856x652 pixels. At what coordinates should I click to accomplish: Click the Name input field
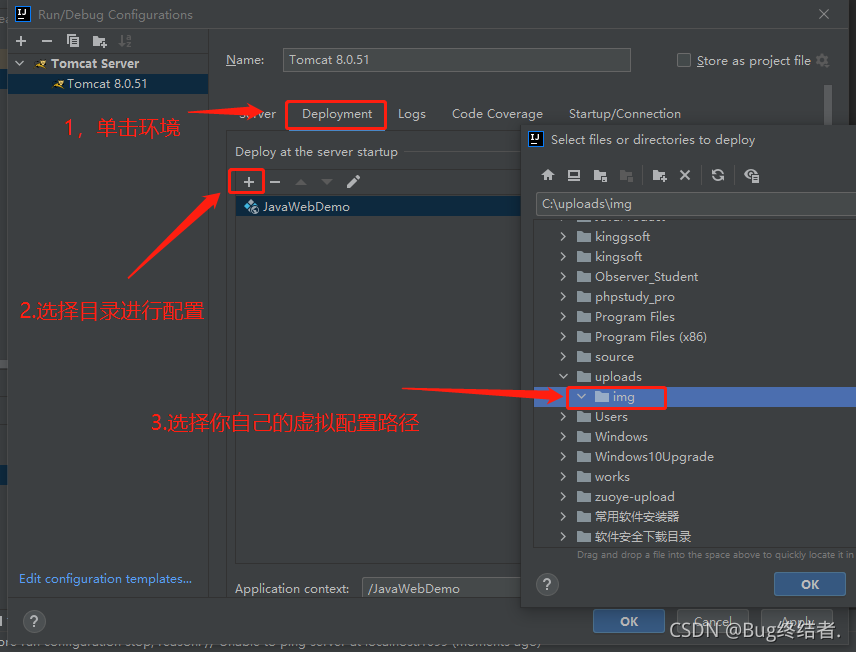pos(456,60)
